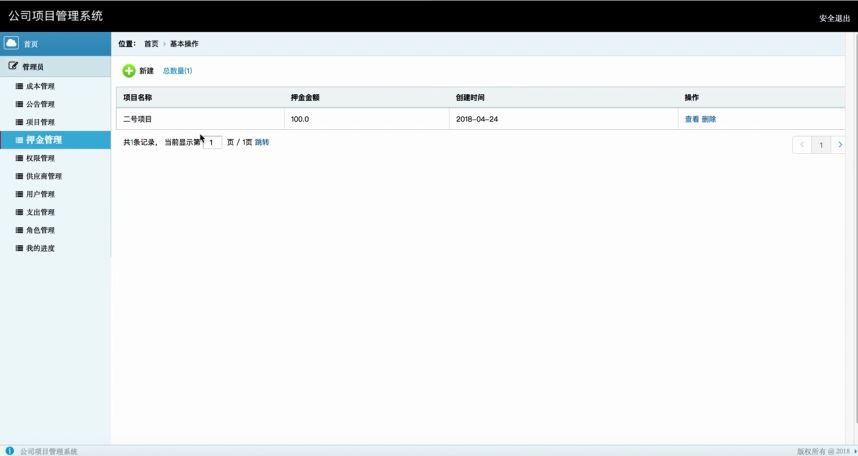Viewport: 858px width, 456px height.
Task: Click the 公司项目管理系统 header title
Action: click(55, 16)
